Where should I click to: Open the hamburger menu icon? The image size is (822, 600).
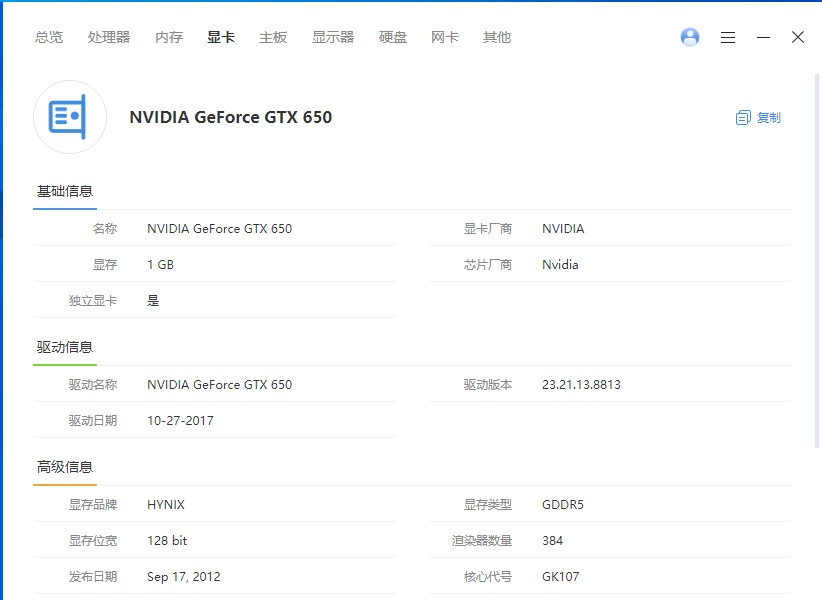[x=728, y=37]
